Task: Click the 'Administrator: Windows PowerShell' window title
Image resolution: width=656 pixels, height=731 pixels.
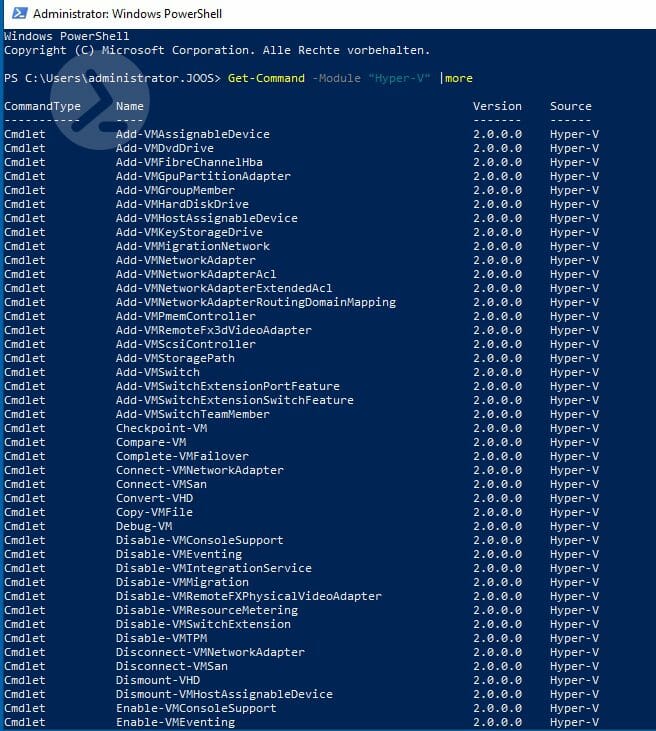Action: 127,14
